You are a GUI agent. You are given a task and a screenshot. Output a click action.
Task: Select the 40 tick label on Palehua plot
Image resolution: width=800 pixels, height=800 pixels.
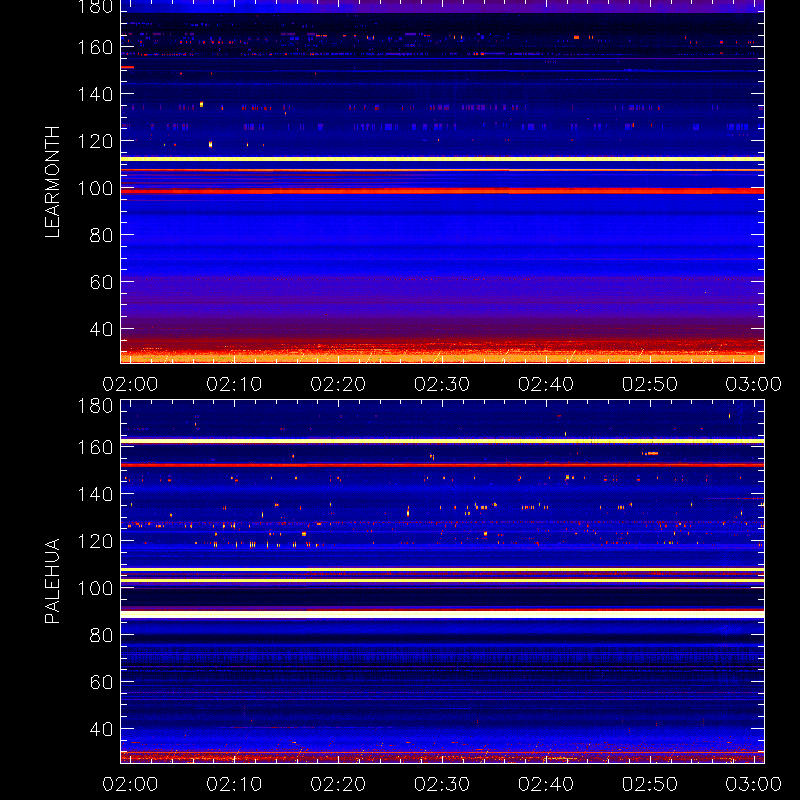click(x=101, y=730)
